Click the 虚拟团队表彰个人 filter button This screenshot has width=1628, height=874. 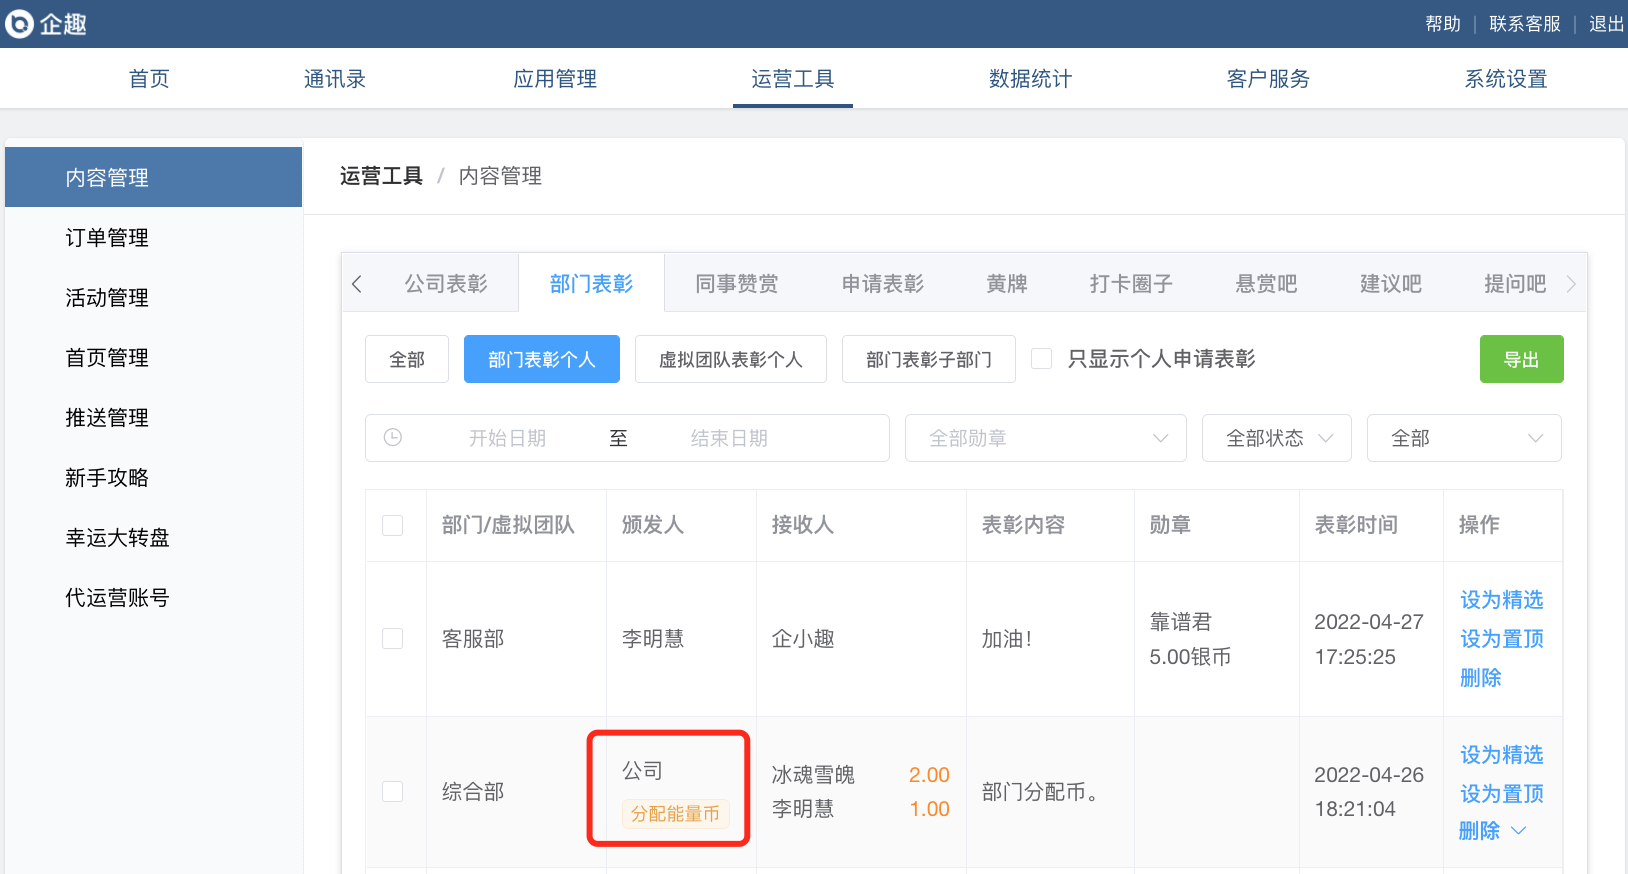point(731,359)
